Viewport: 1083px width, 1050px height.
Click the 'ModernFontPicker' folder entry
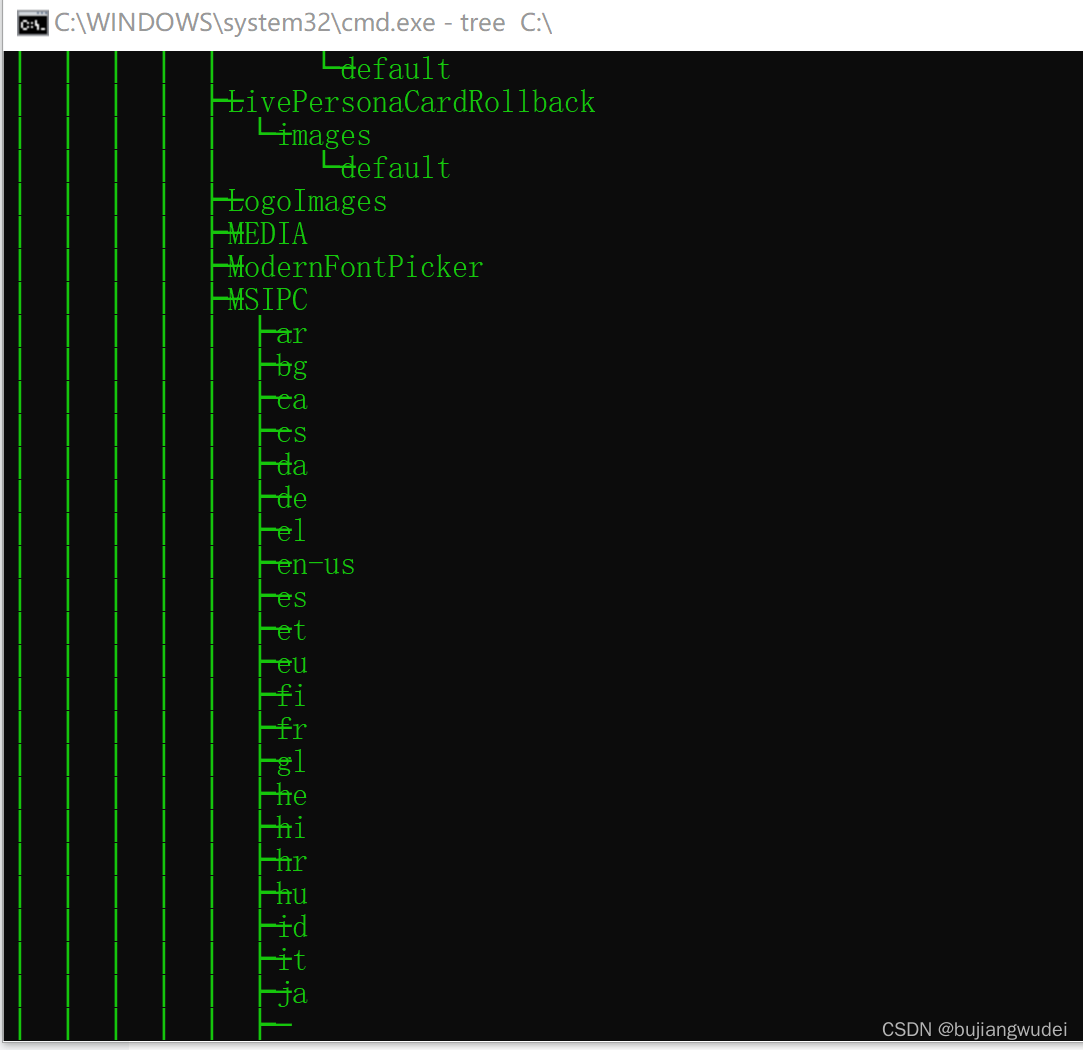(x=355, y=267)
